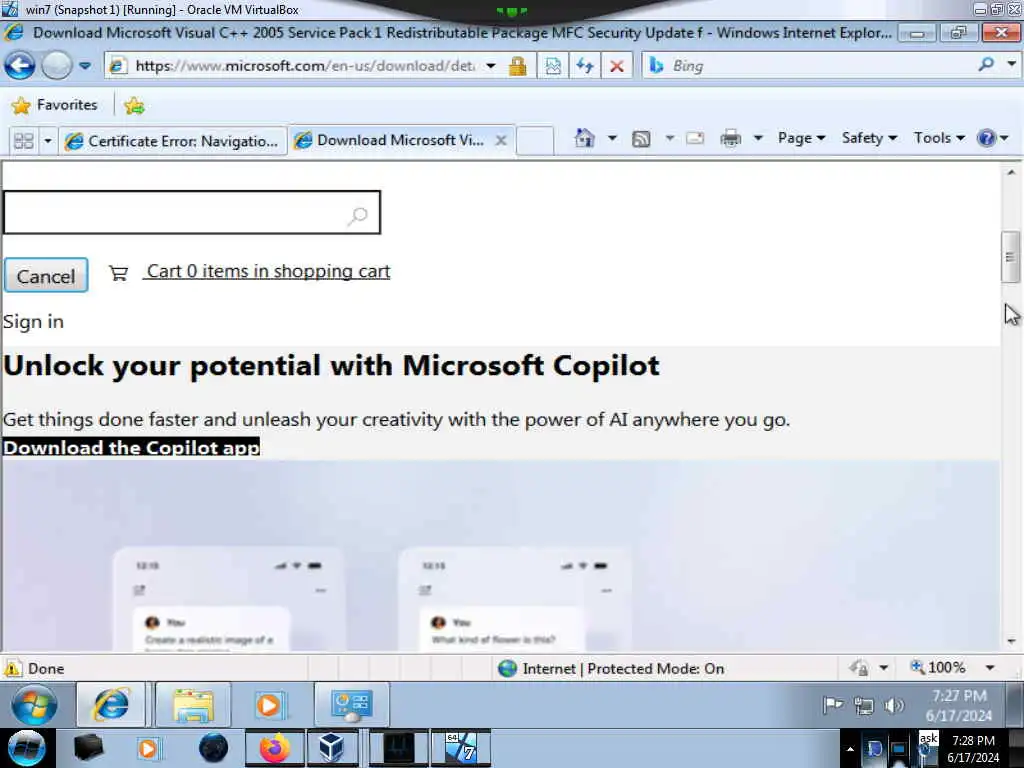
Task: Expand zoom level dropdown arrow
Action: click(990, 667)
